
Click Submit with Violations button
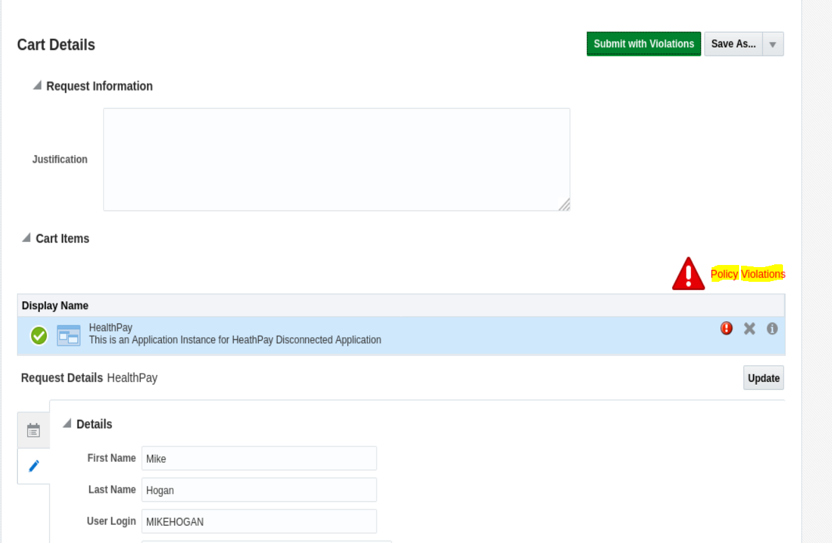643,44
